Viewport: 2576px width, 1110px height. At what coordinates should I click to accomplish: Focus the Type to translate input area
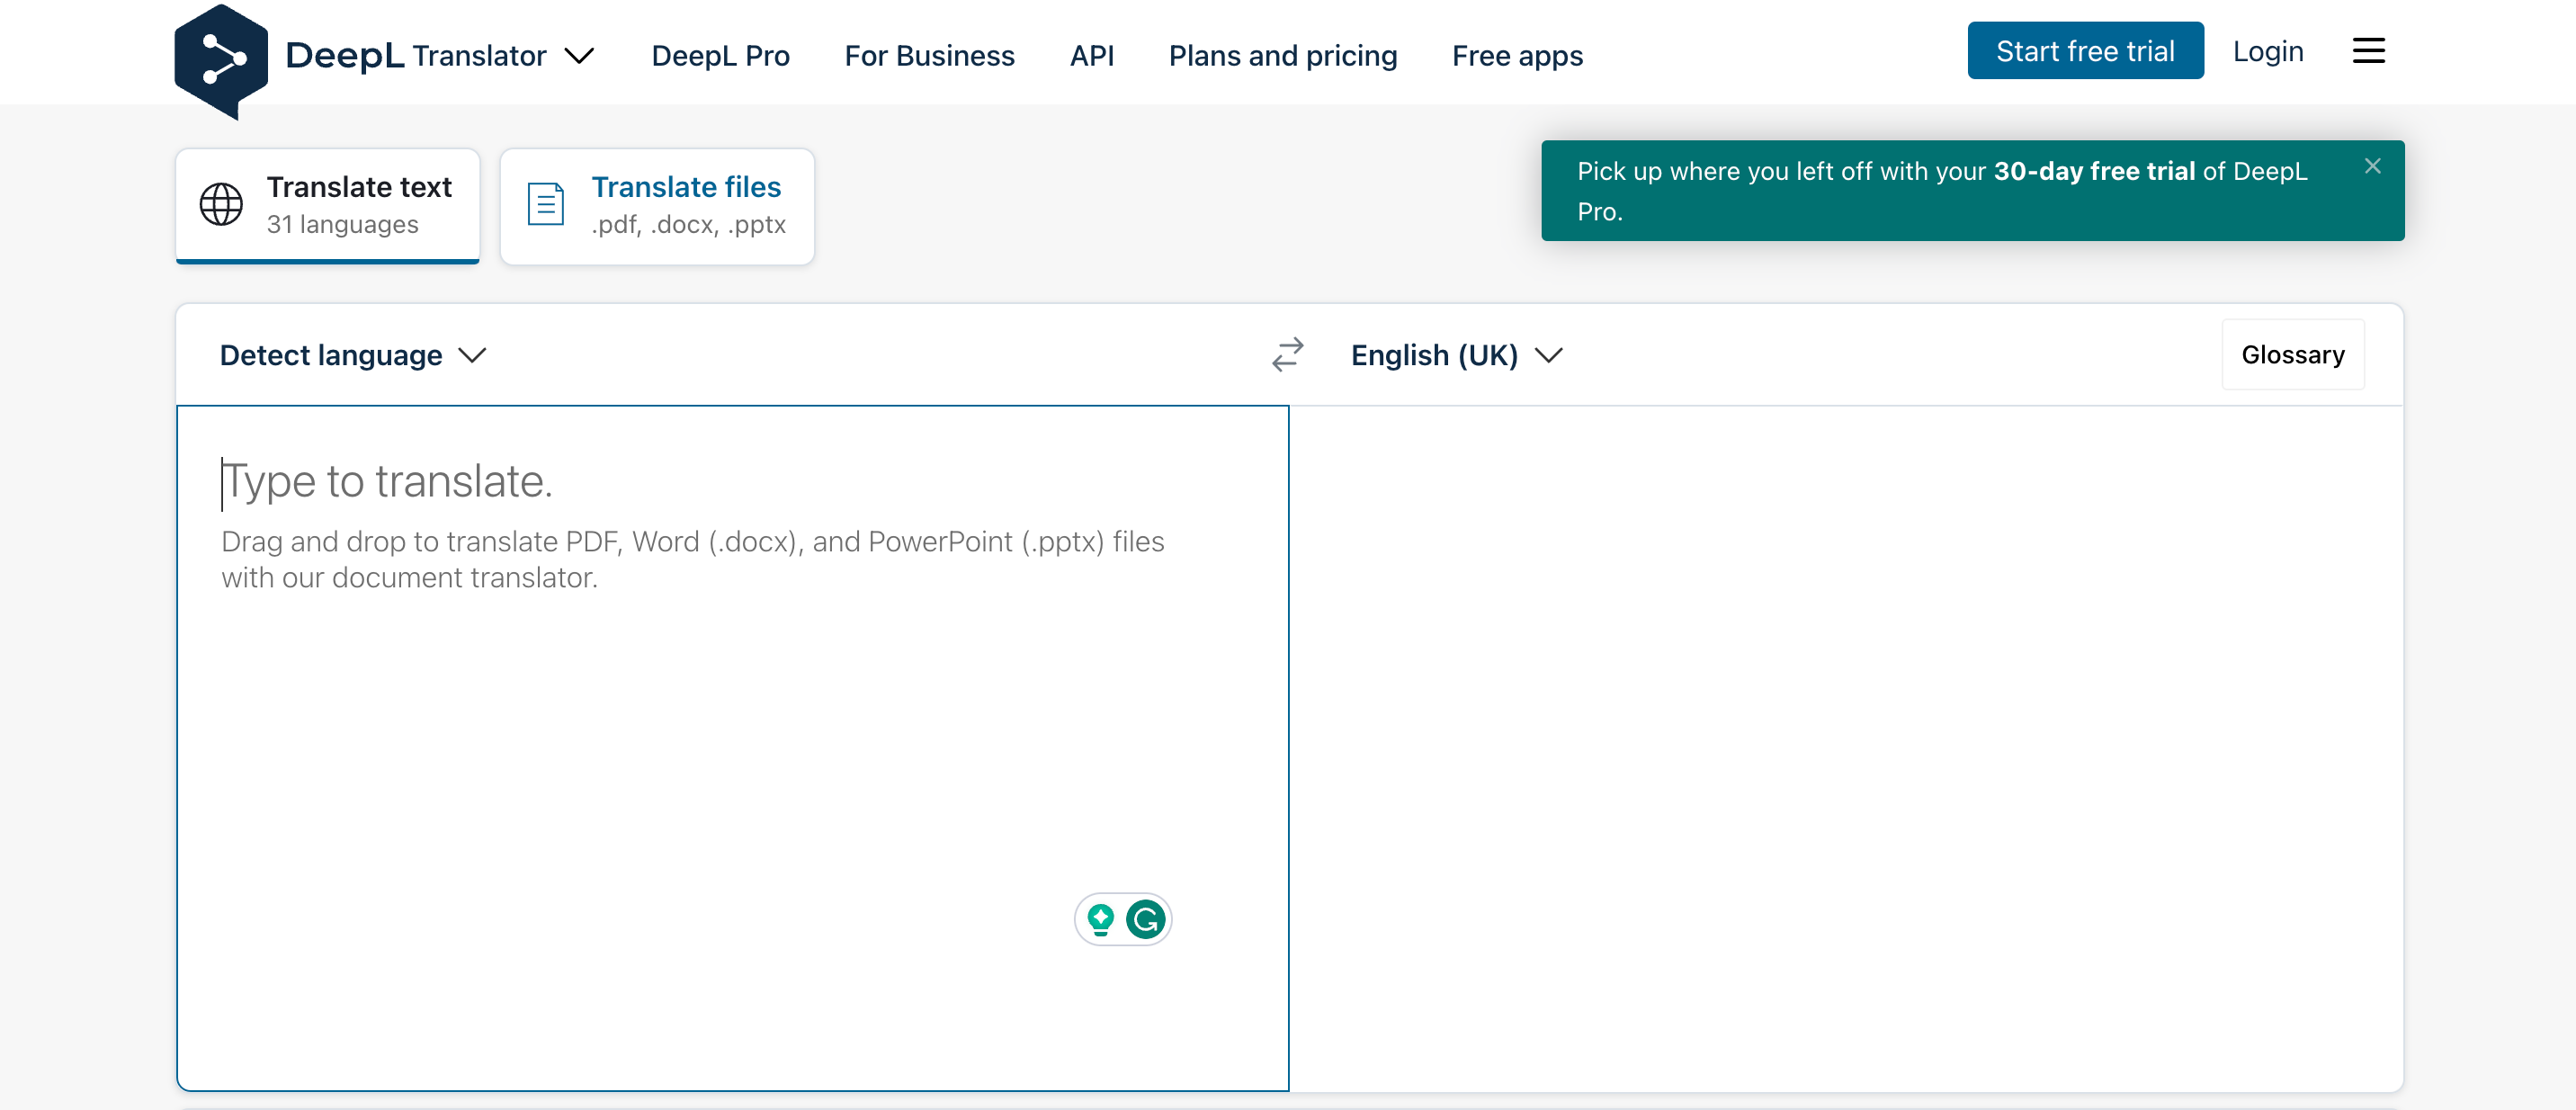click(x=733, y=748)
